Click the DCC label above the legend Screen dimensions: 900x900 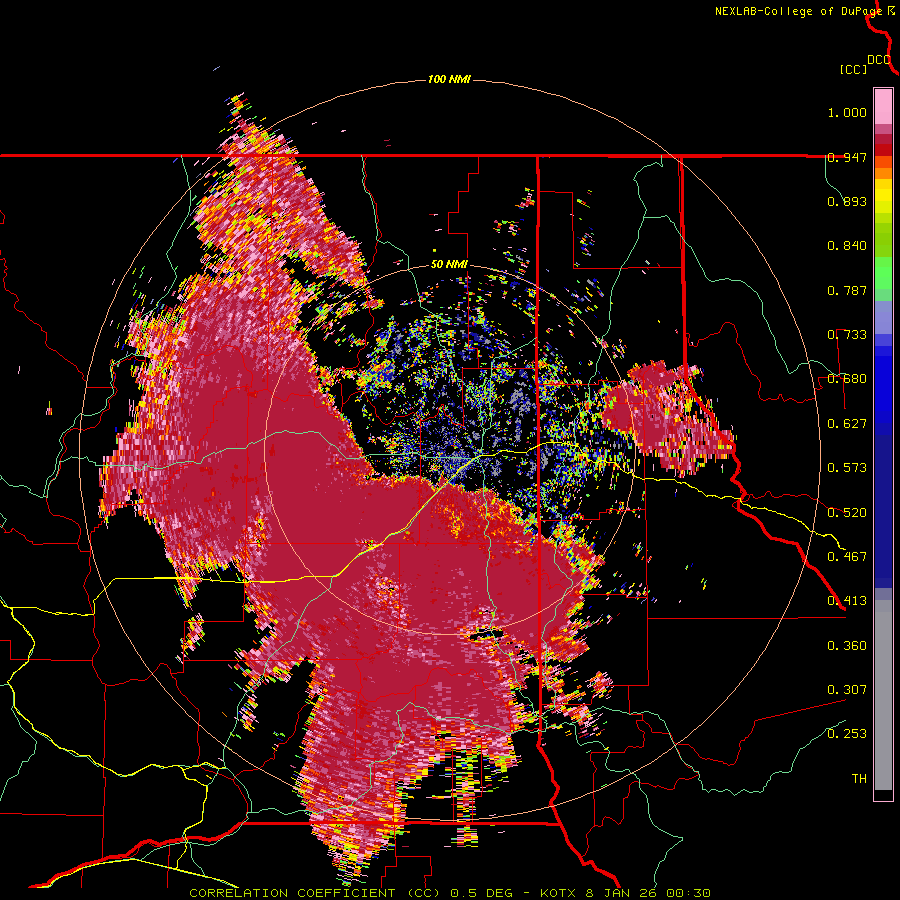[x=878, y=60]
